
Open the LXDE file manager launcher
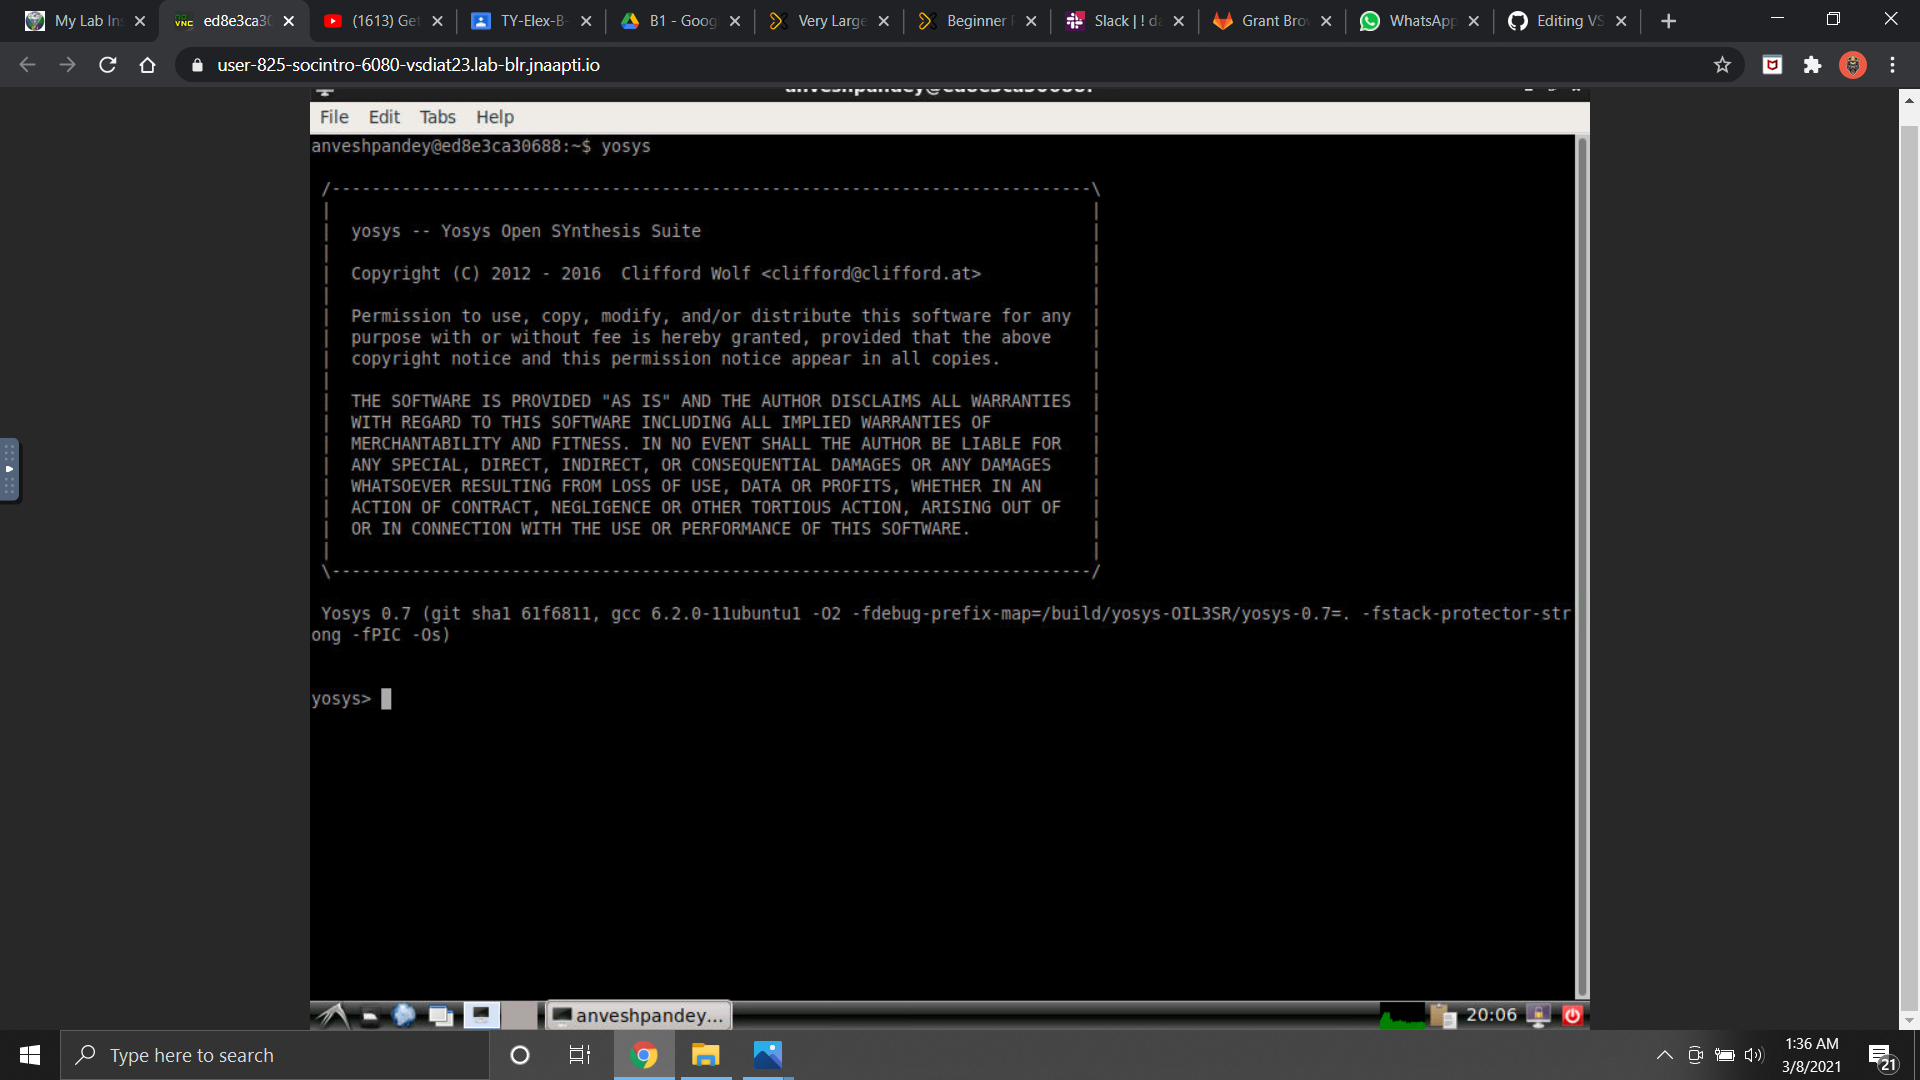tap(369, 1015)
